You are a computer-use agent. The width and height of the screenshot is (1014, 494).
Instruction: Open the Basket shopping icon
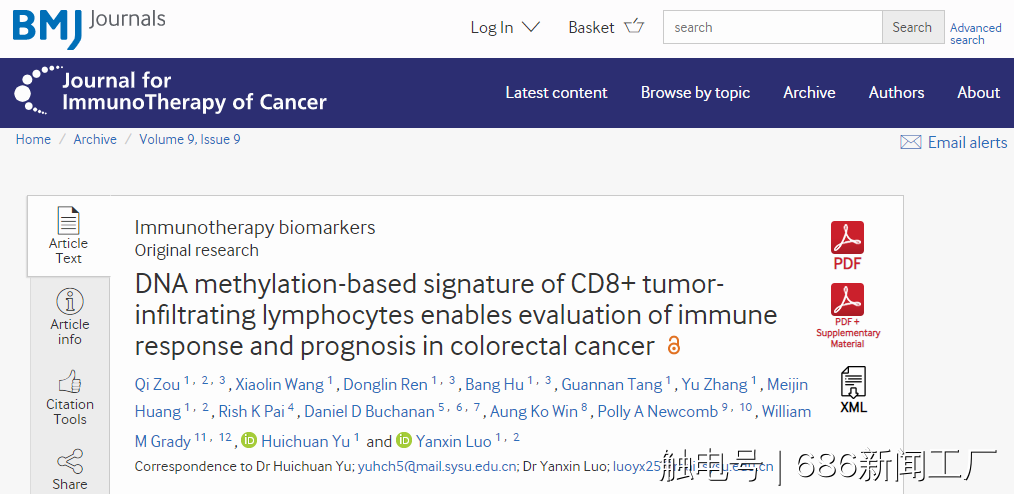(634, 27)
